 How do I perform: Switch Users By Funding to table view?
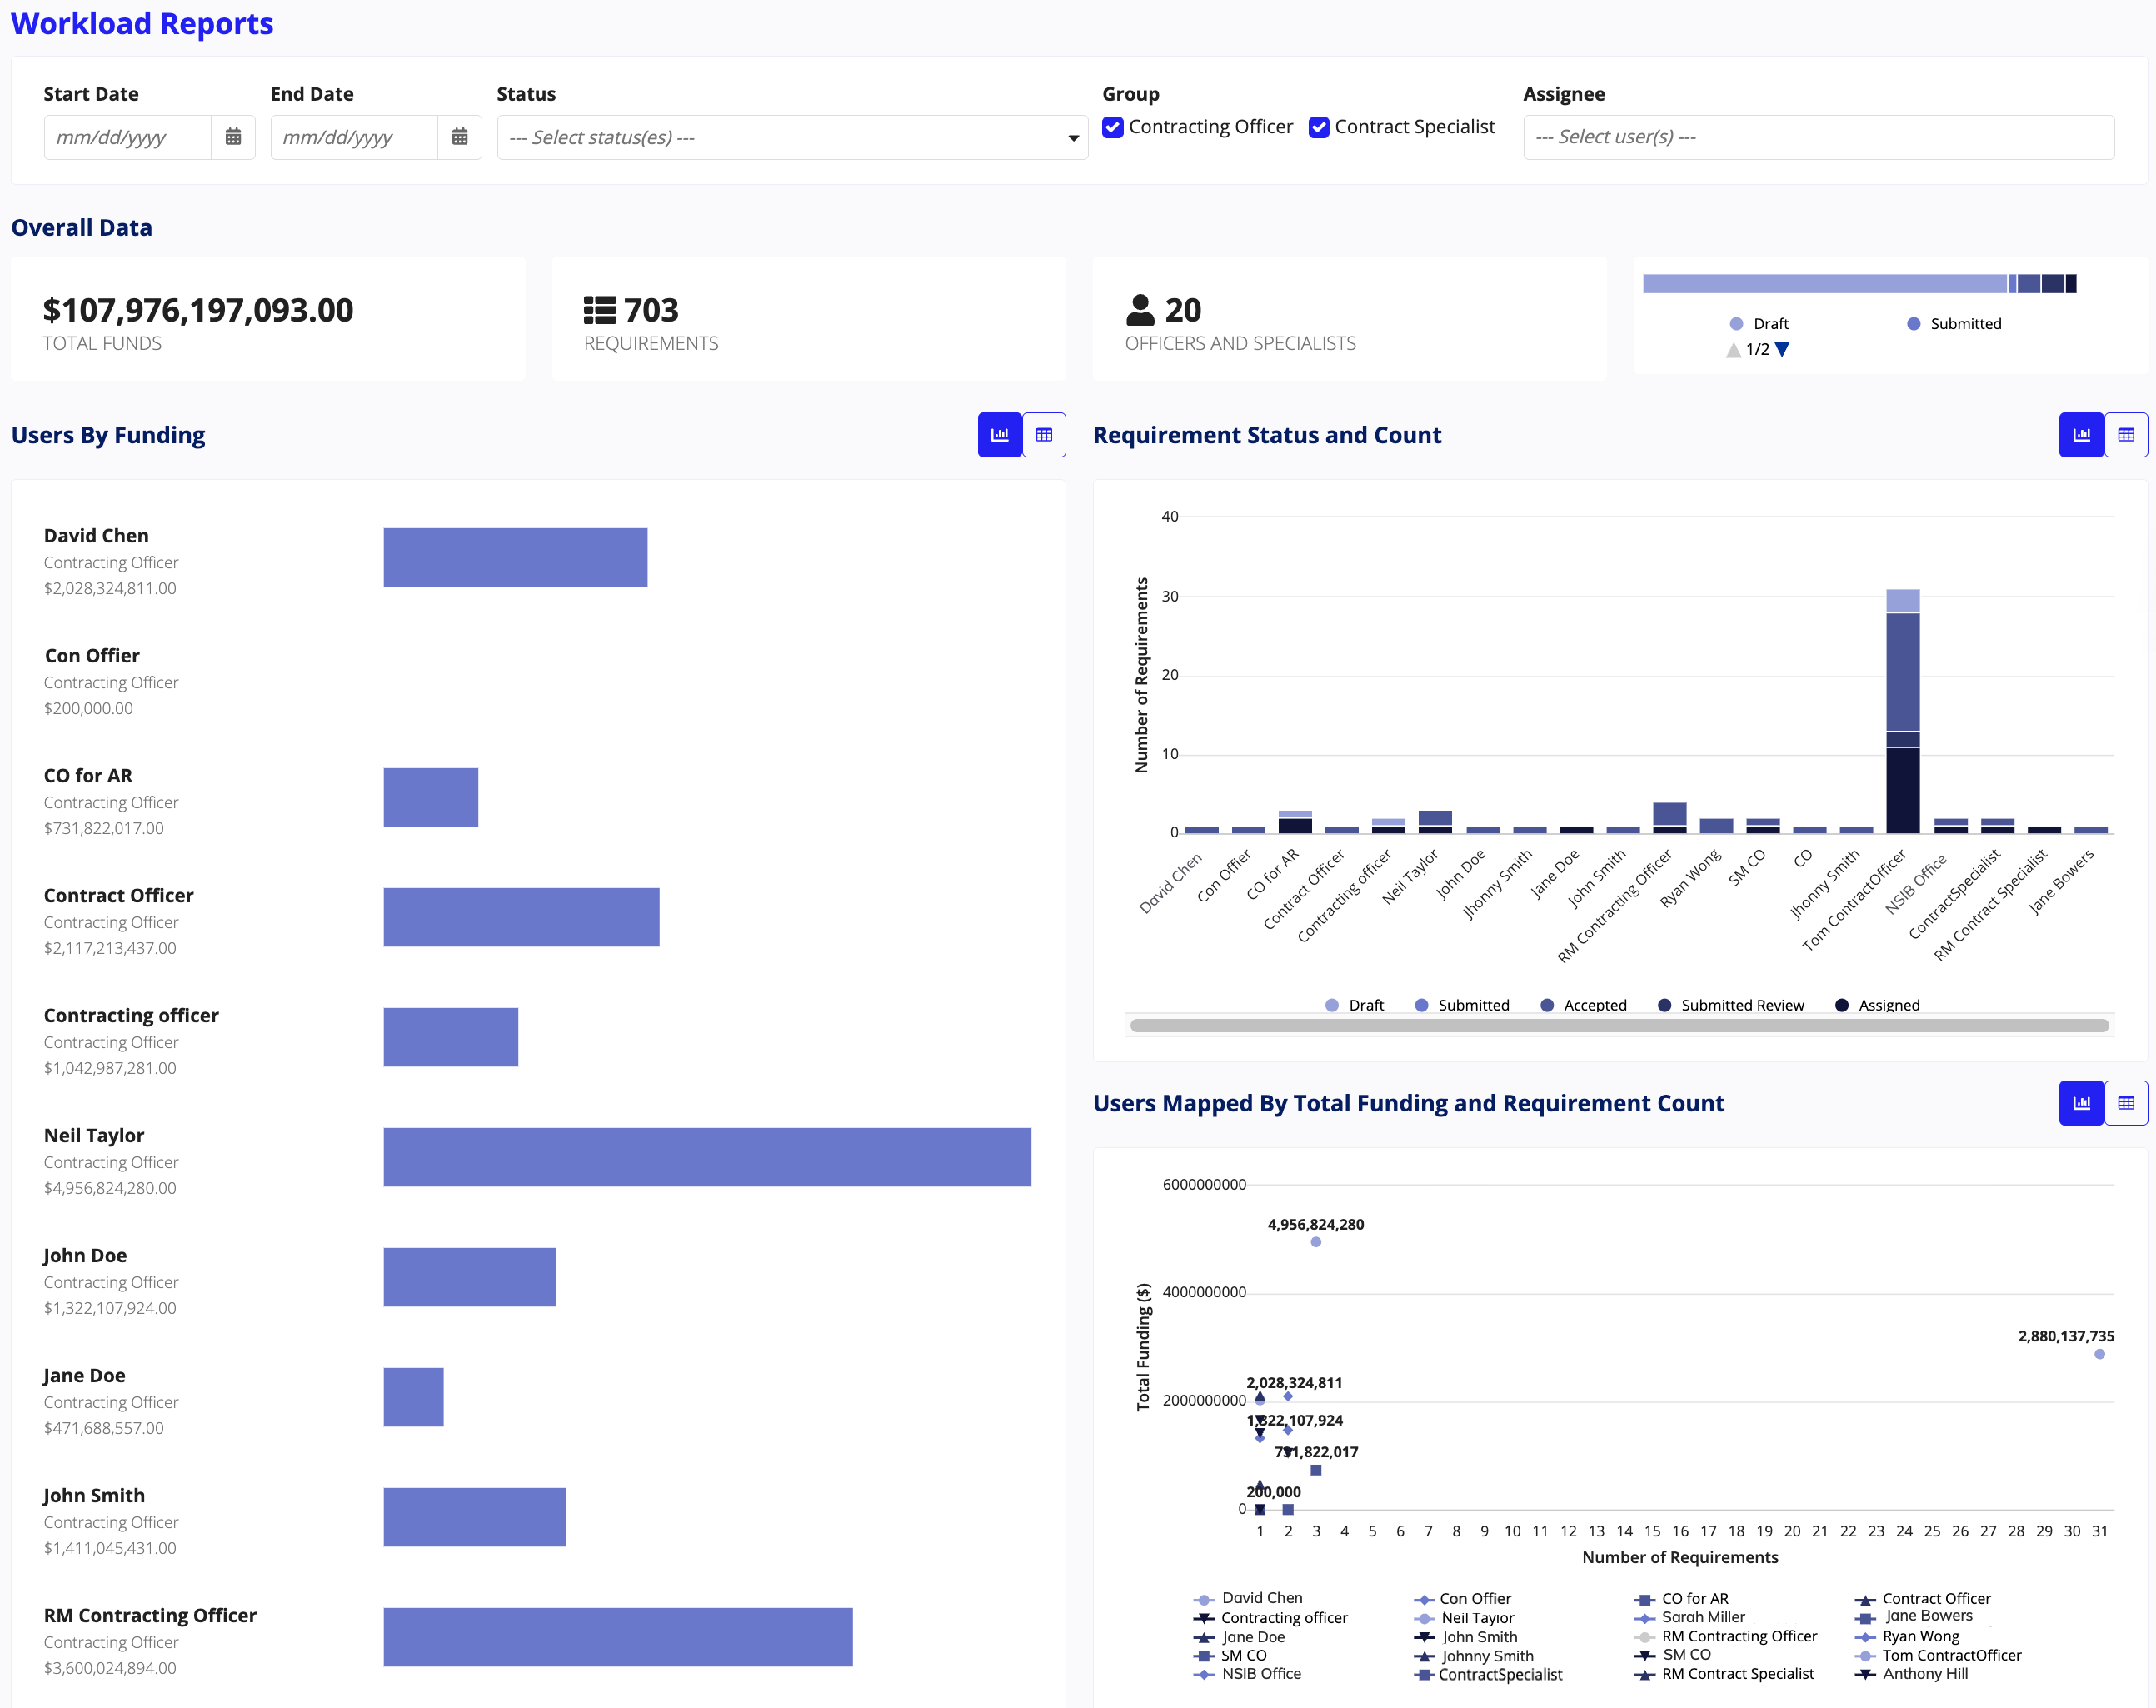tap(1044, 435)
